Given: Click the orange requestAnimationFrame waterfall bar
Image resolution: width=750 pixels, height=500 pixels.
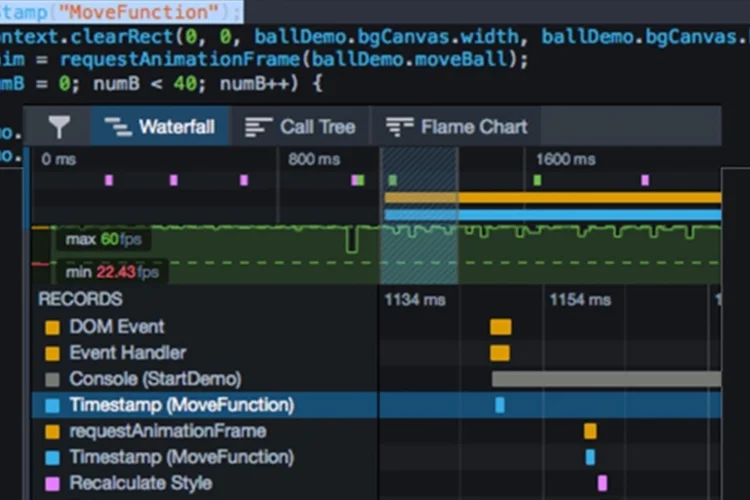Looking at the screenshot, I should (590, 431).
